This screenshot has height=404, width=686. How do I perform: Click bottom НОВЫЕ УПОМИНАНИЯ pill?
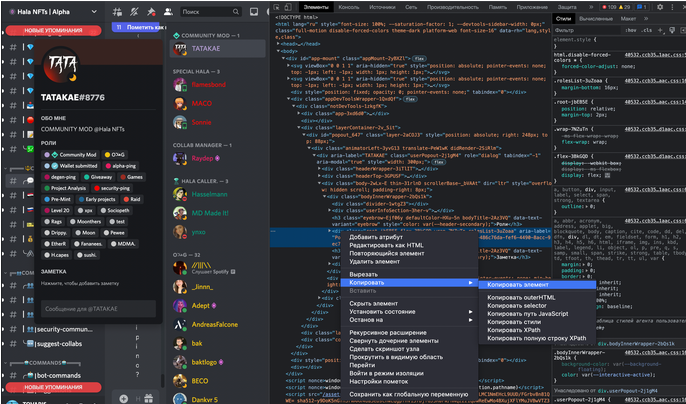(x=53, y=387)
